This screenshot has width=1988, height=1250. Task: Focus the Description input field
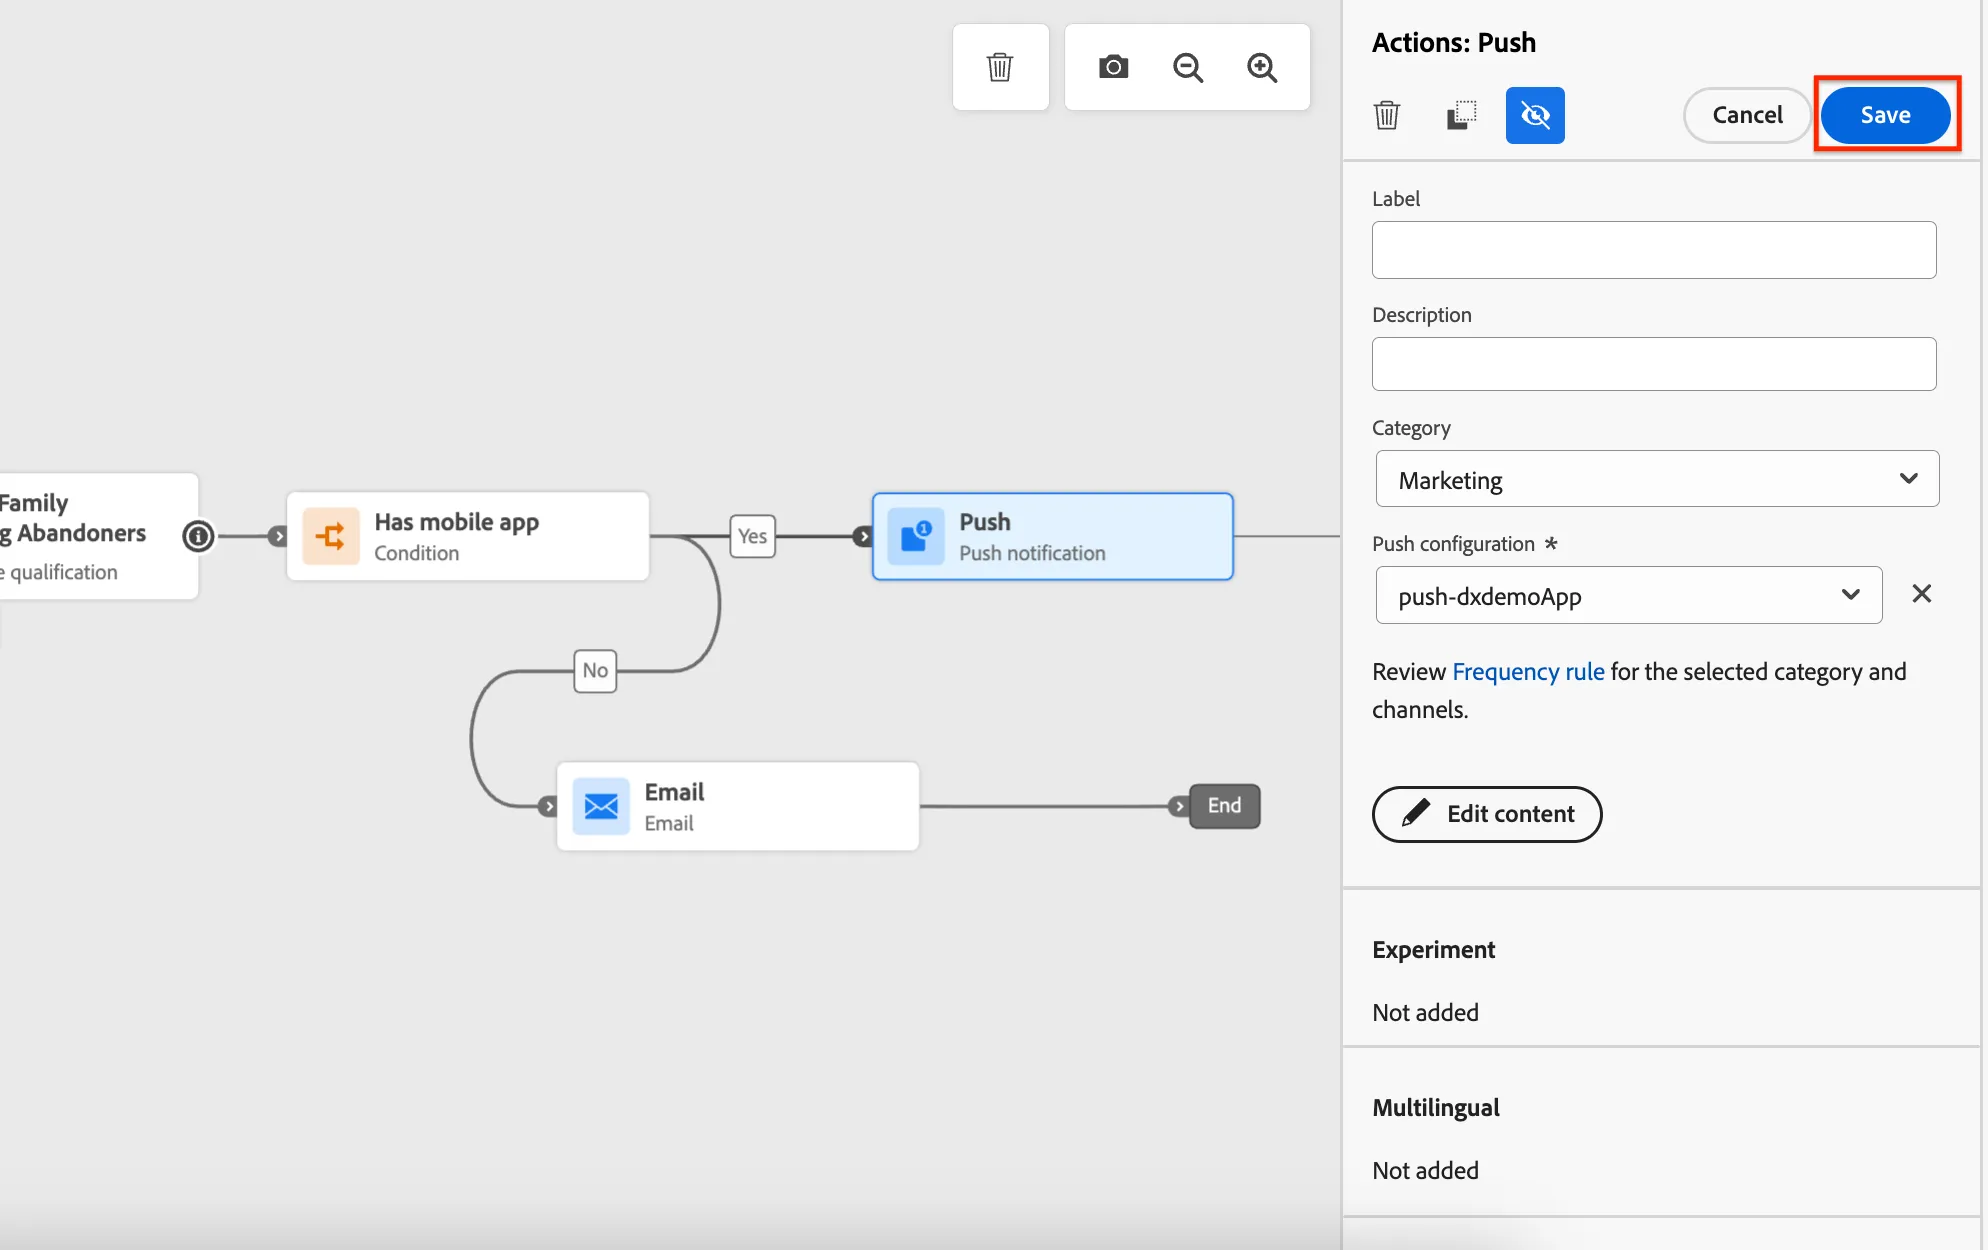pyautogui.click(x=1654, y=364)
